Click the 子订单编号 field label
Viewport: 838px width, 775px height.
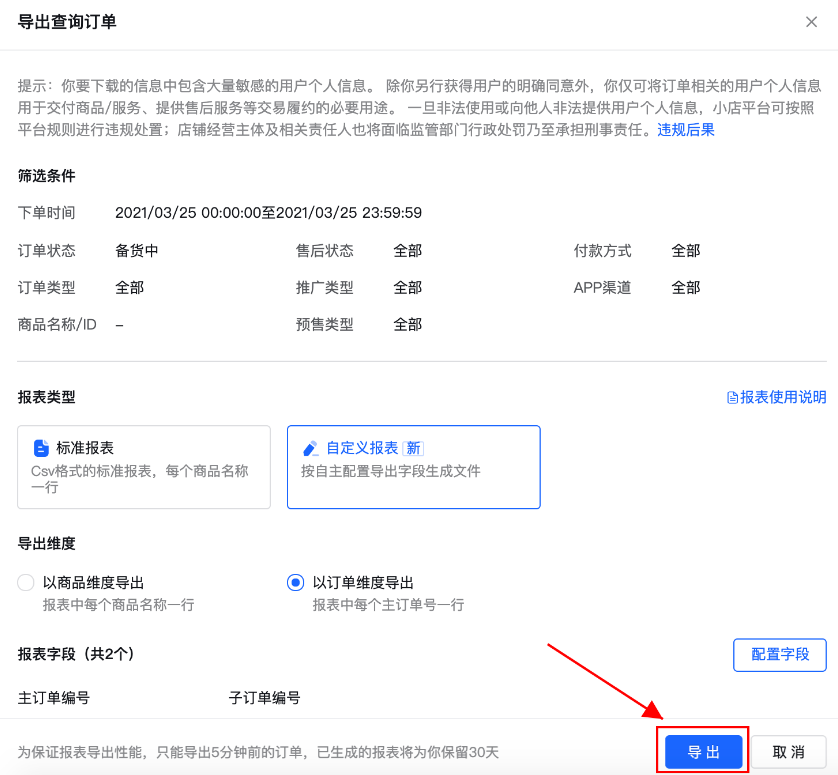click(x=265, y=698)
